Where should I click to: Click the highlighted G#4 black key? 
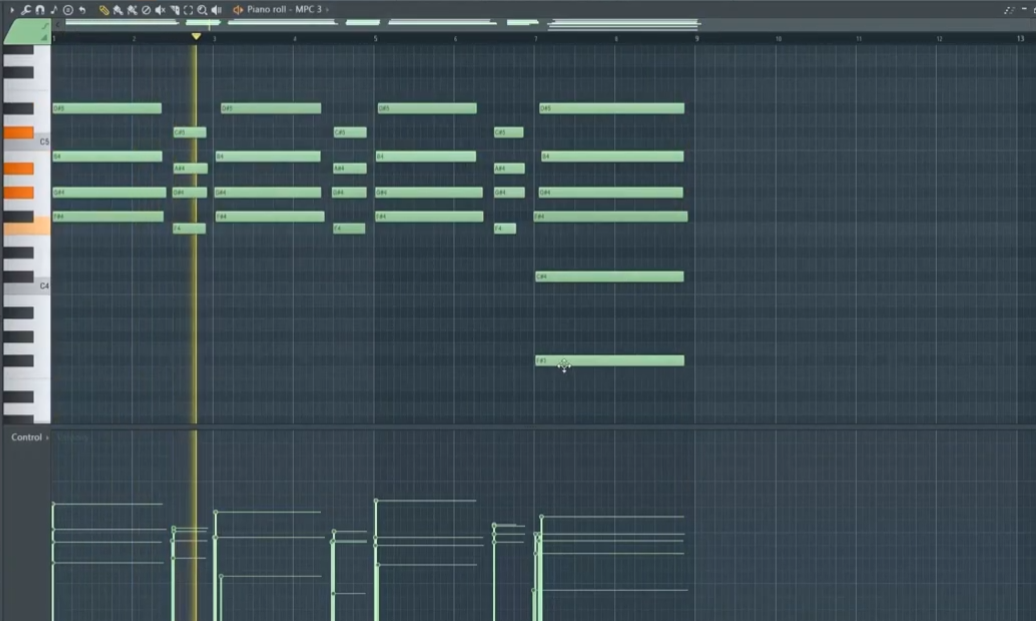pos(18,192)
